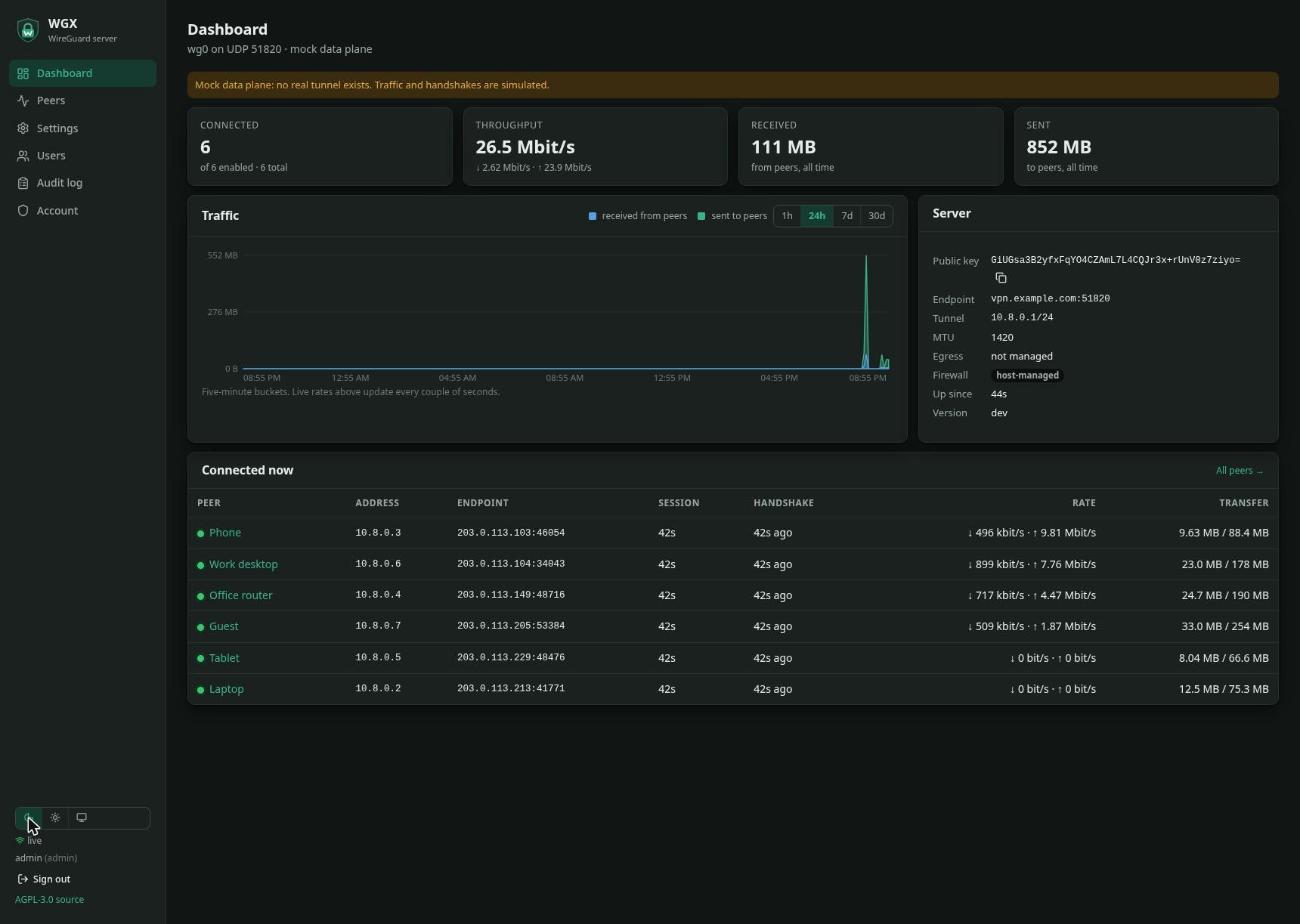The height and width of the screenshot is (924, 1300).
Task: Click the PEER column header
Action: click(209, 503)
